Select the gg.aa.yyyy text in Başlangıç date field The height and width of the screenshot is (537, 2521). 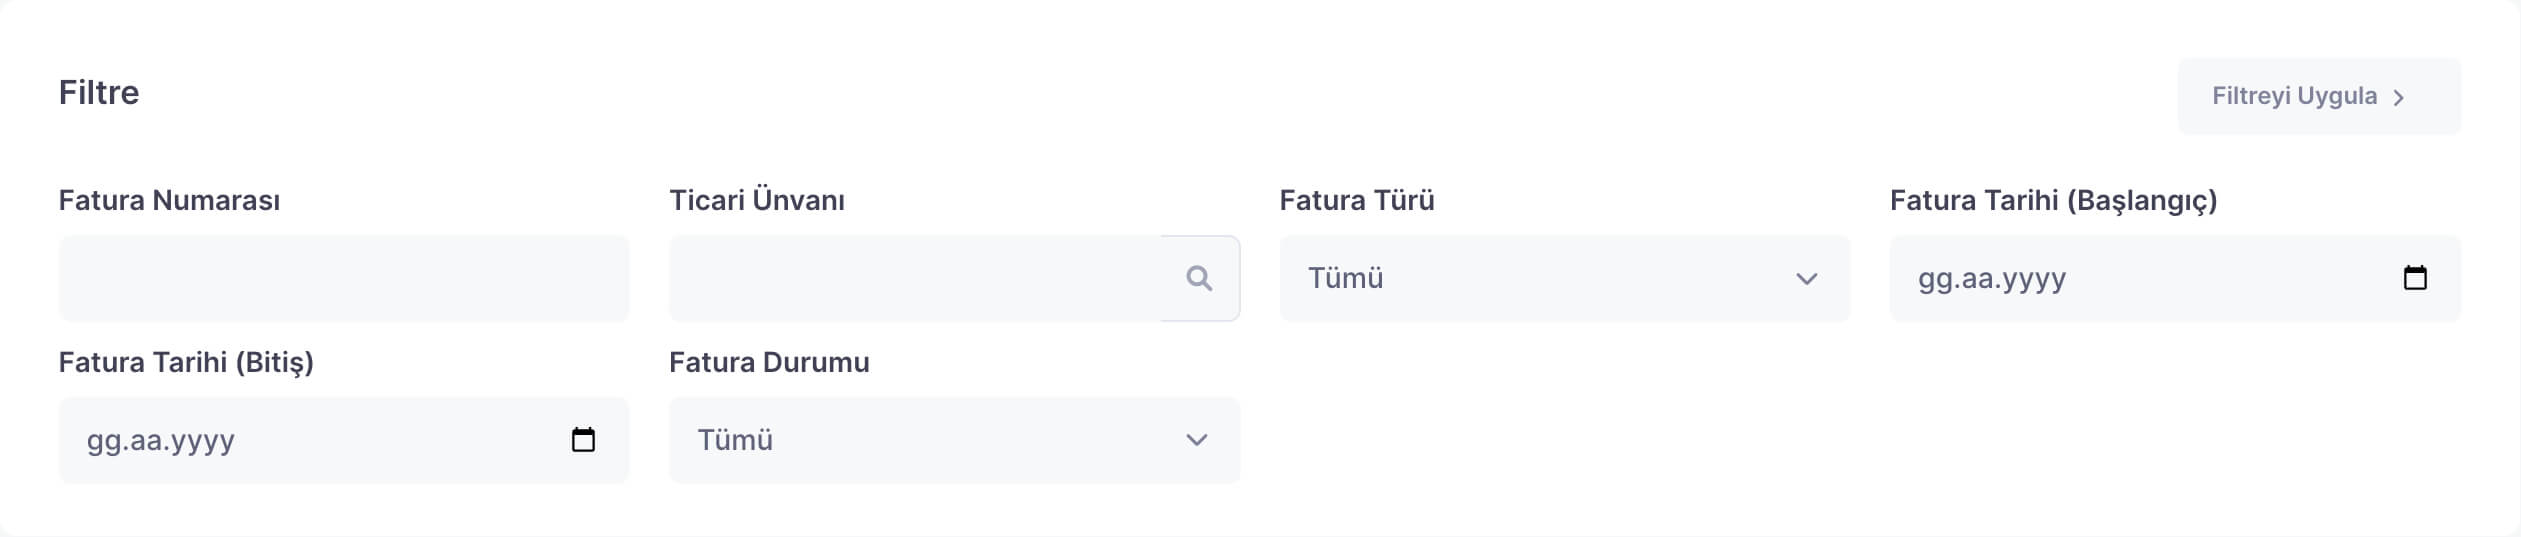click(x=1991, y=279)
